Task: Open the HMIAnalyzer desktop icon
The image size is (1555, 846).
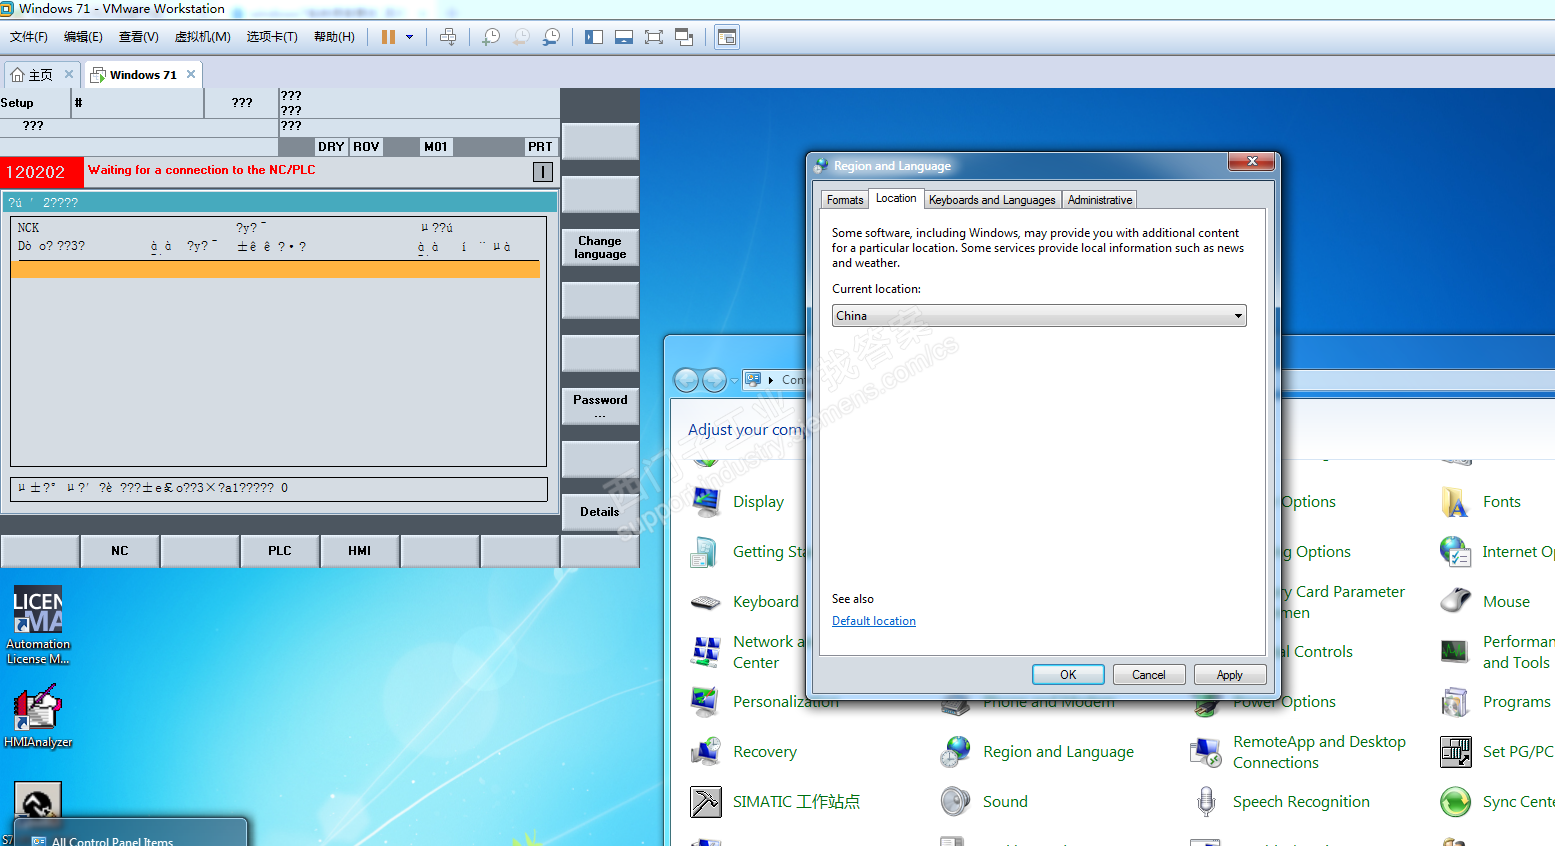Action: pyautogui.click(x=38, y=716)
